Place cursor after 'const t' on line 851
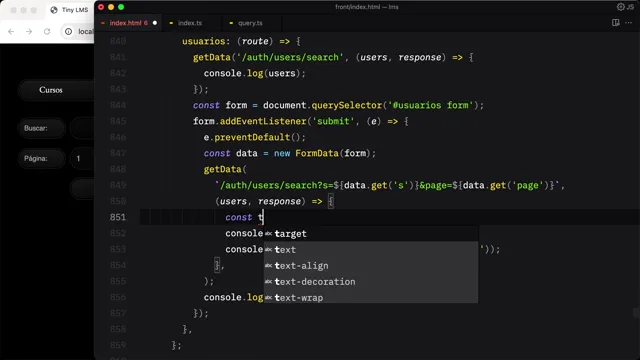The width and height of the screenshot is (640, 360). pyautogui.click(x=264, y=217)
